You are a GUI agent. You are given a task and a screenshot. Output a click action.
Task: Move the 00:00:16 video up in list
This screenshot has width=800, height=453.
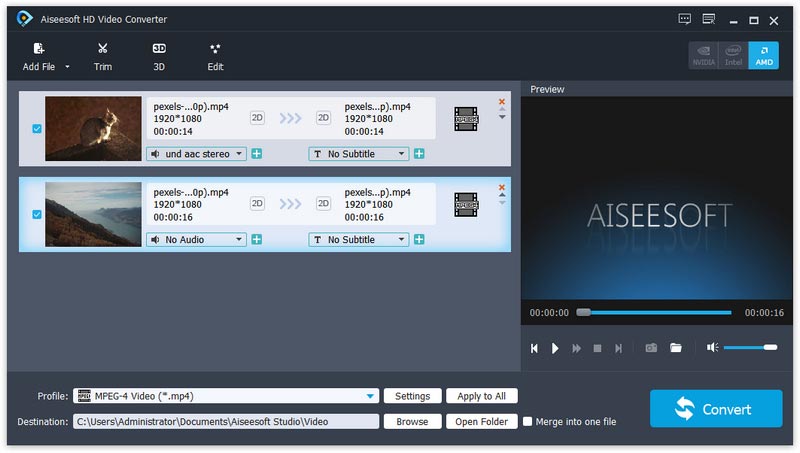502,195
